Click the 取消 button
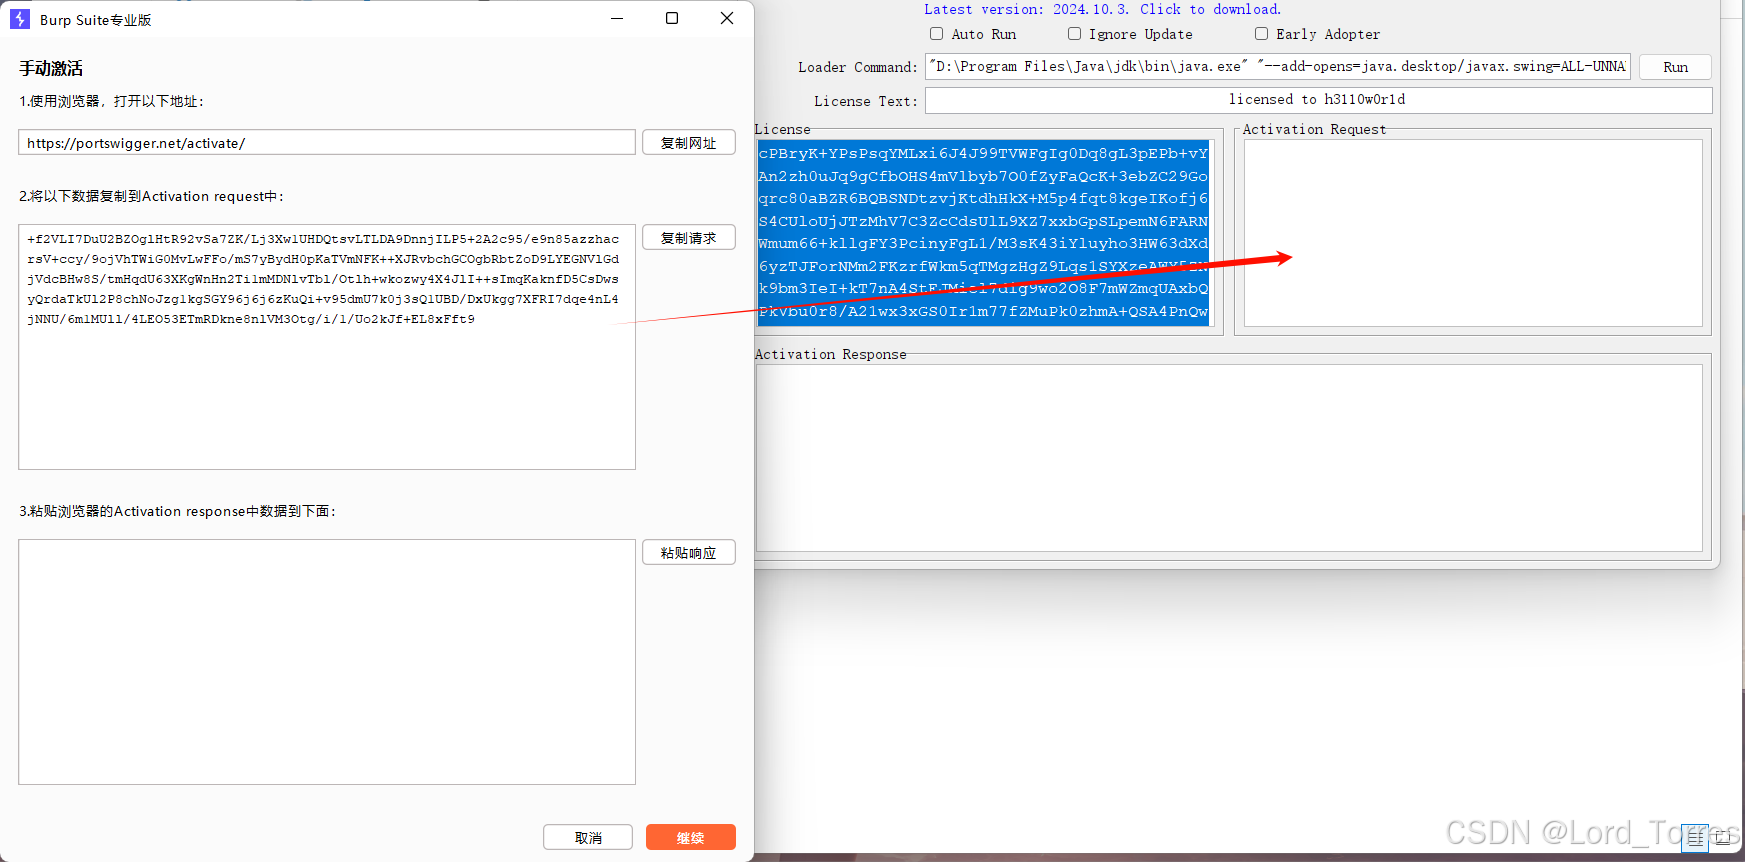The width and height of the screenshot is (1745, 862). [x=588, y=837]
